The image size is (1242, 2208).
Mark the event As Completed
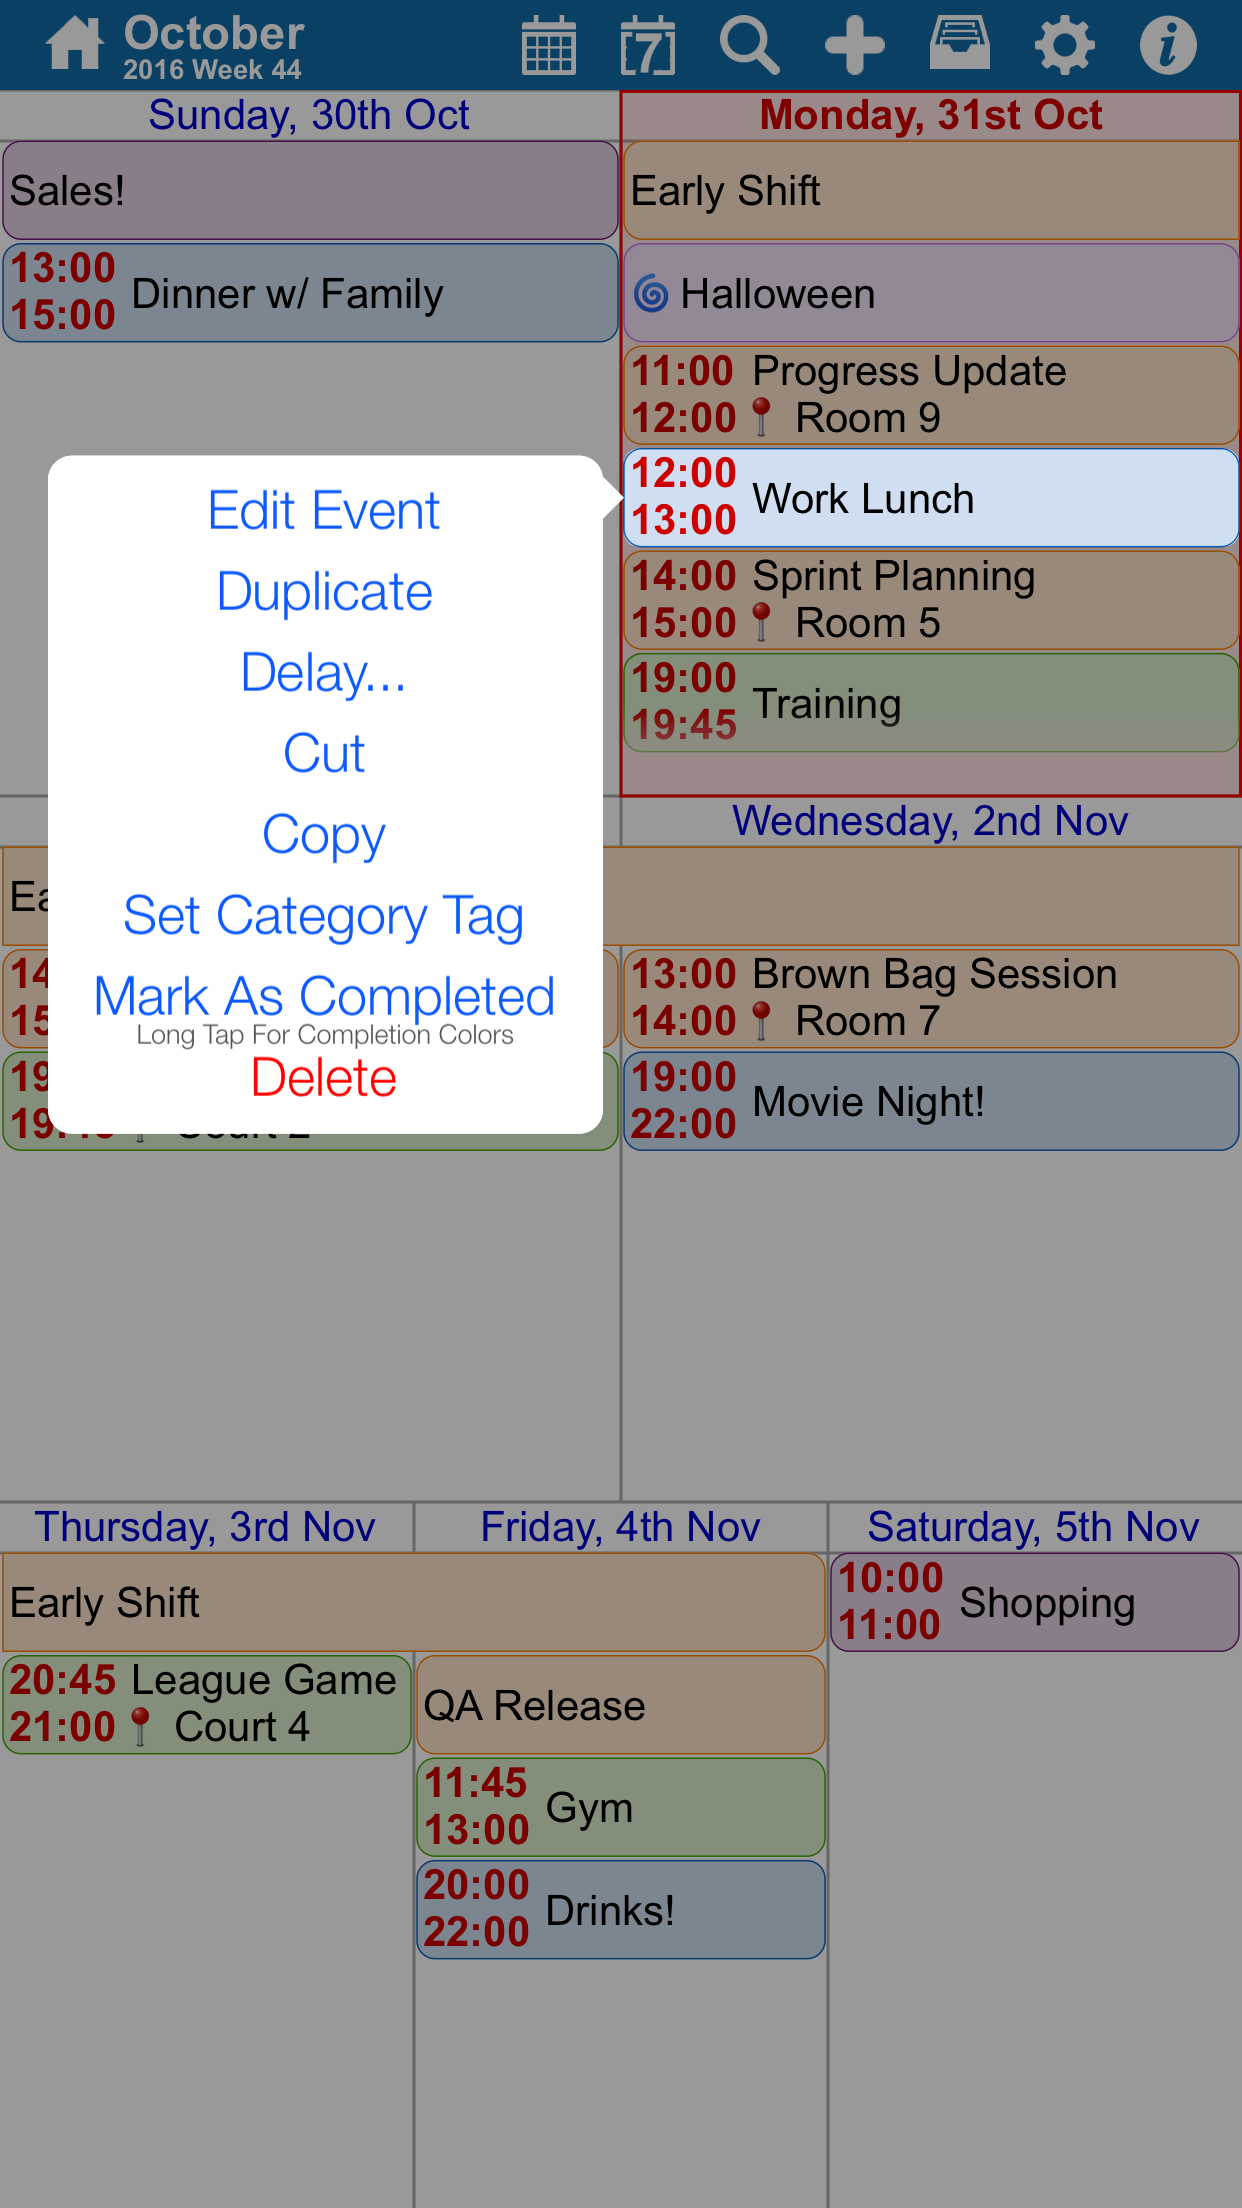point(324,996)
